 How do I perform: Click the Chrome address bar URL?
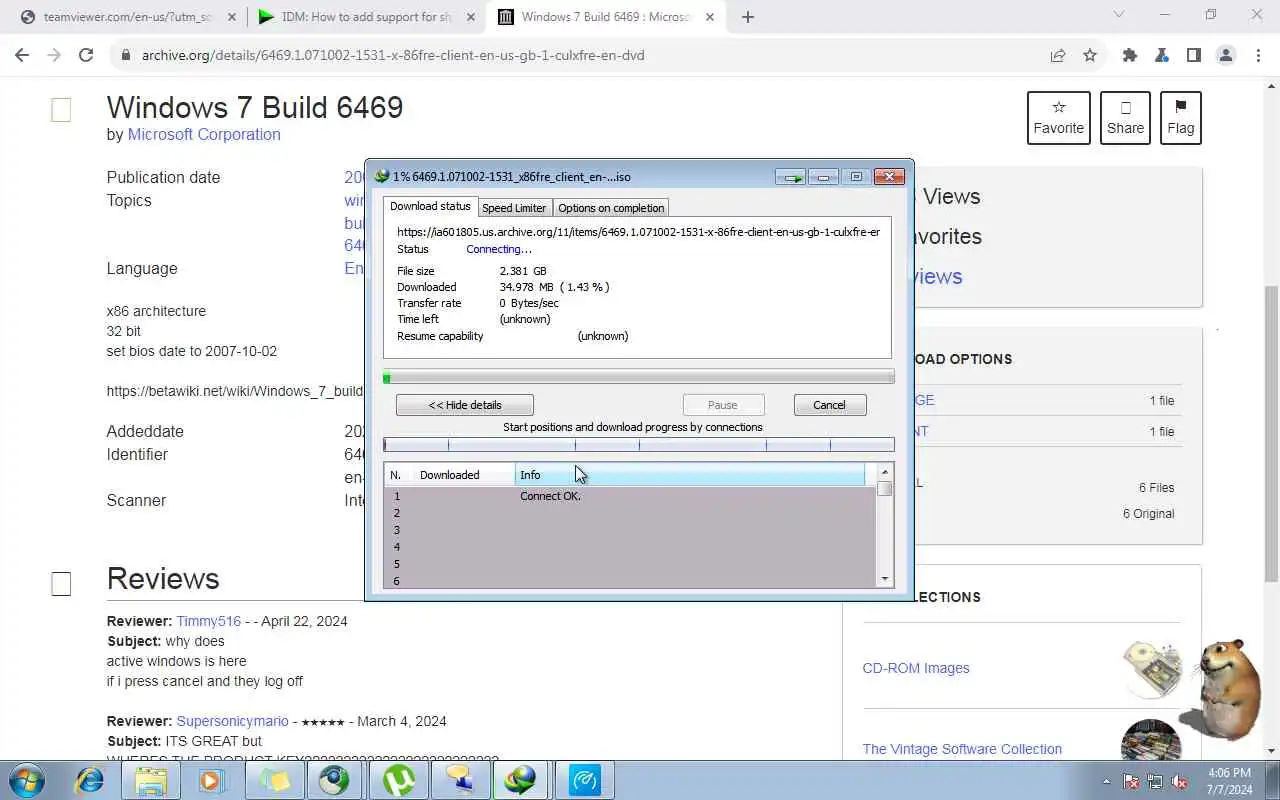point(393,56)
